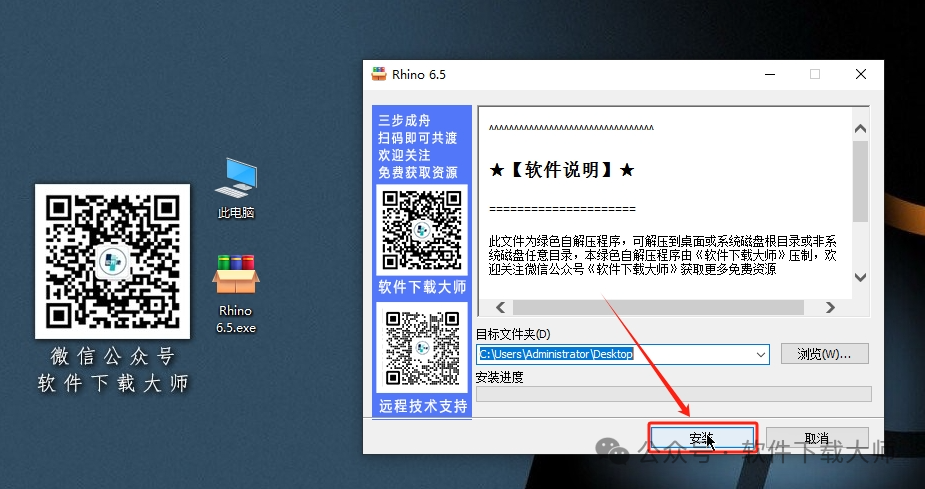Click the 取消 button
This screenshot has height=489, width=925.
[817, 438]
